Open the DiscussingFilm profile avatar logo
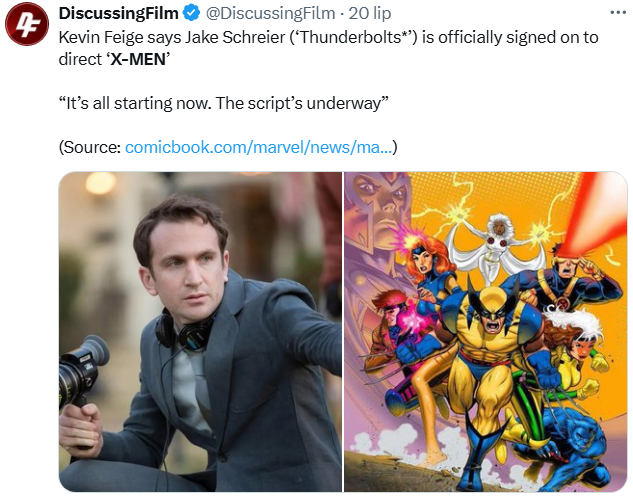This screenshot has height=497, width=633. tap(27, 24)
